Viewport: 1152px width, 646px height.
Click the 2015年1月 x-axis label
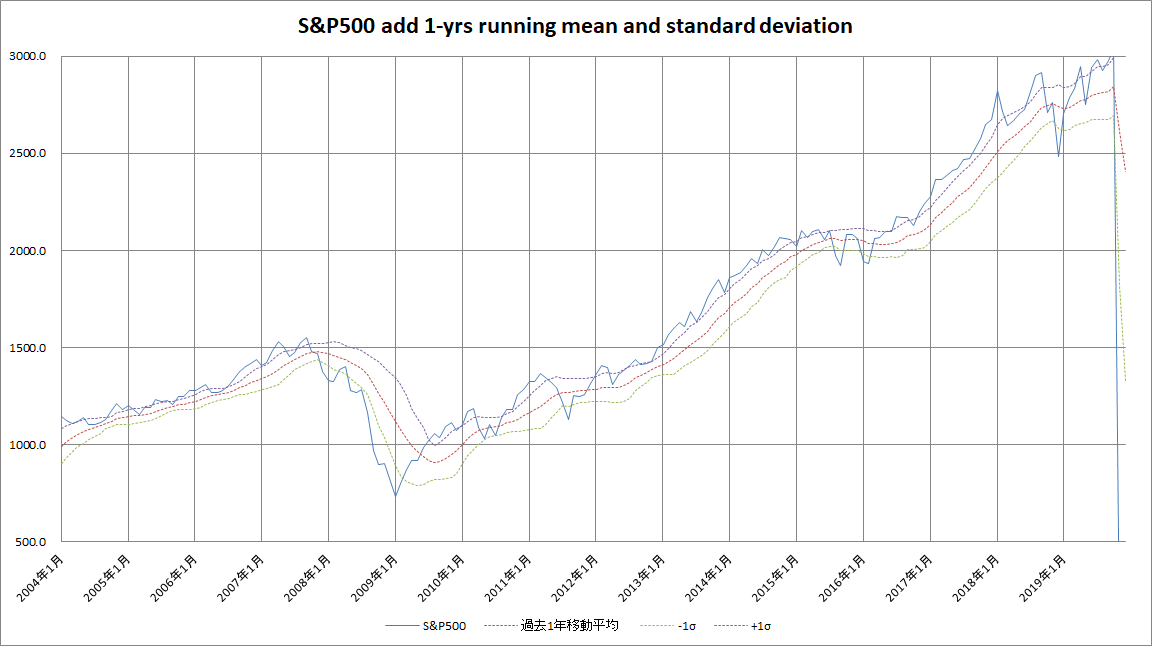click(x=776, y=578)
